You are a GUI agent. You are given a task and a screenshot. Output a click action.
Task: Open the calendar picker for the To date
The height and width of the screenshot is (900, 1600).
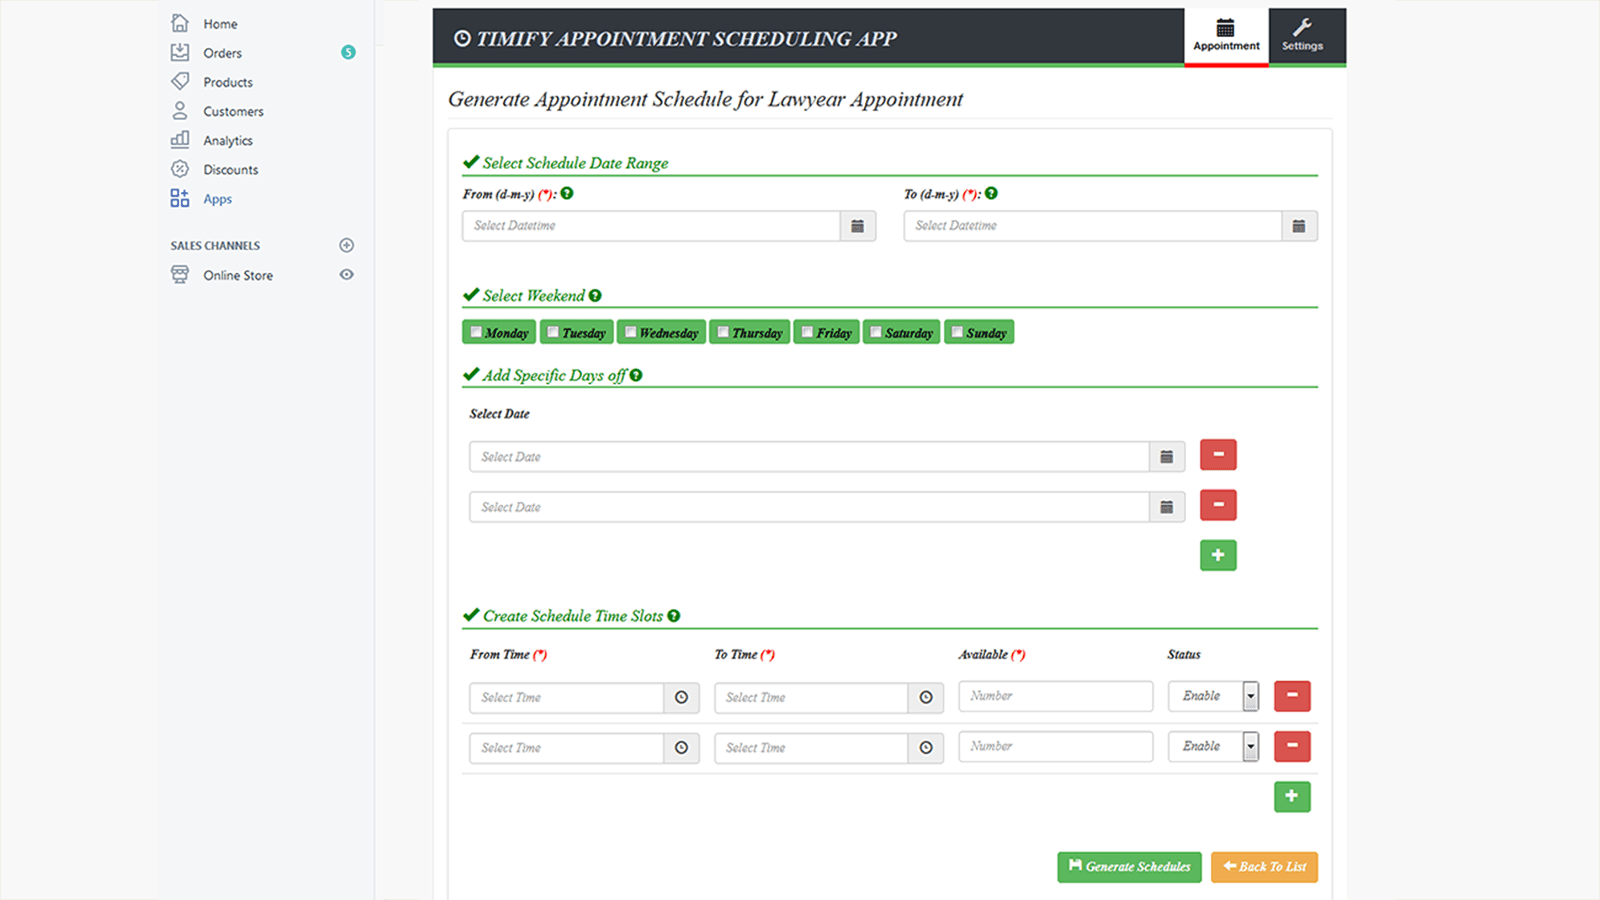pyautogui.click(x=1299, y=226)
